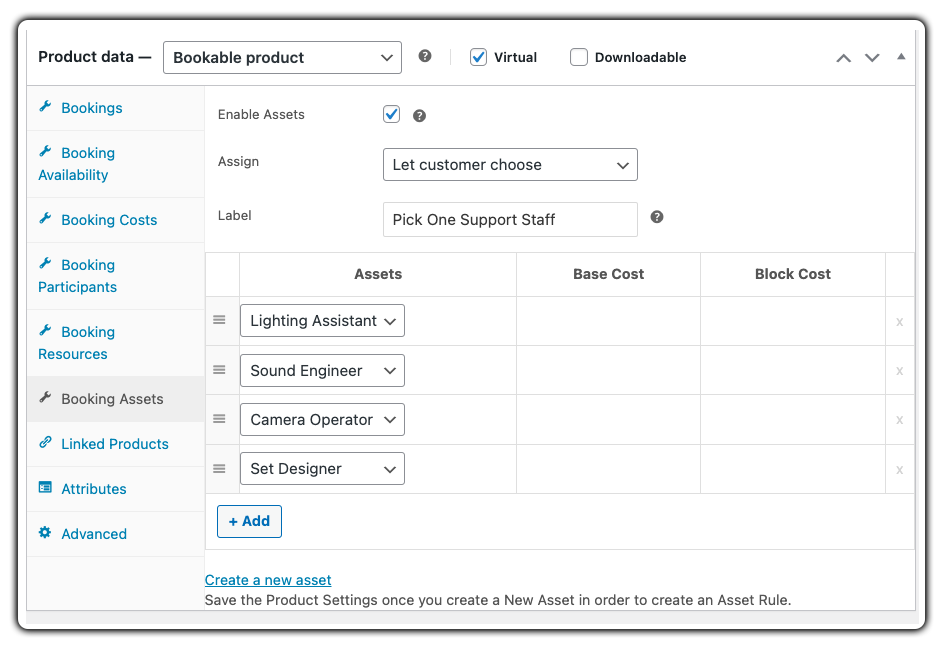Remove the Camera Operator asset row
The image size is (943, 648).
pos(899,420)
